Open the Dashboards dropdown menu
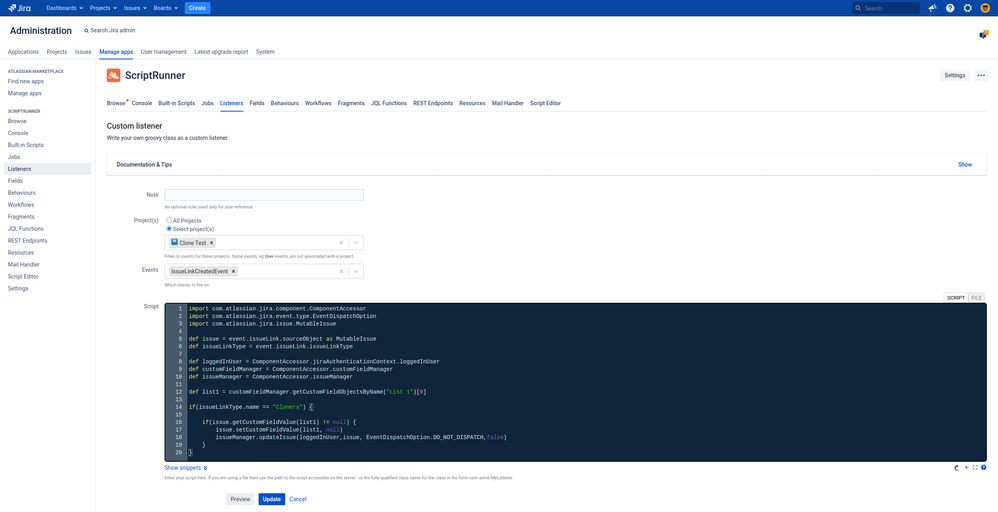Viewport: 998px width, 512px height. [x=64, y=8]
